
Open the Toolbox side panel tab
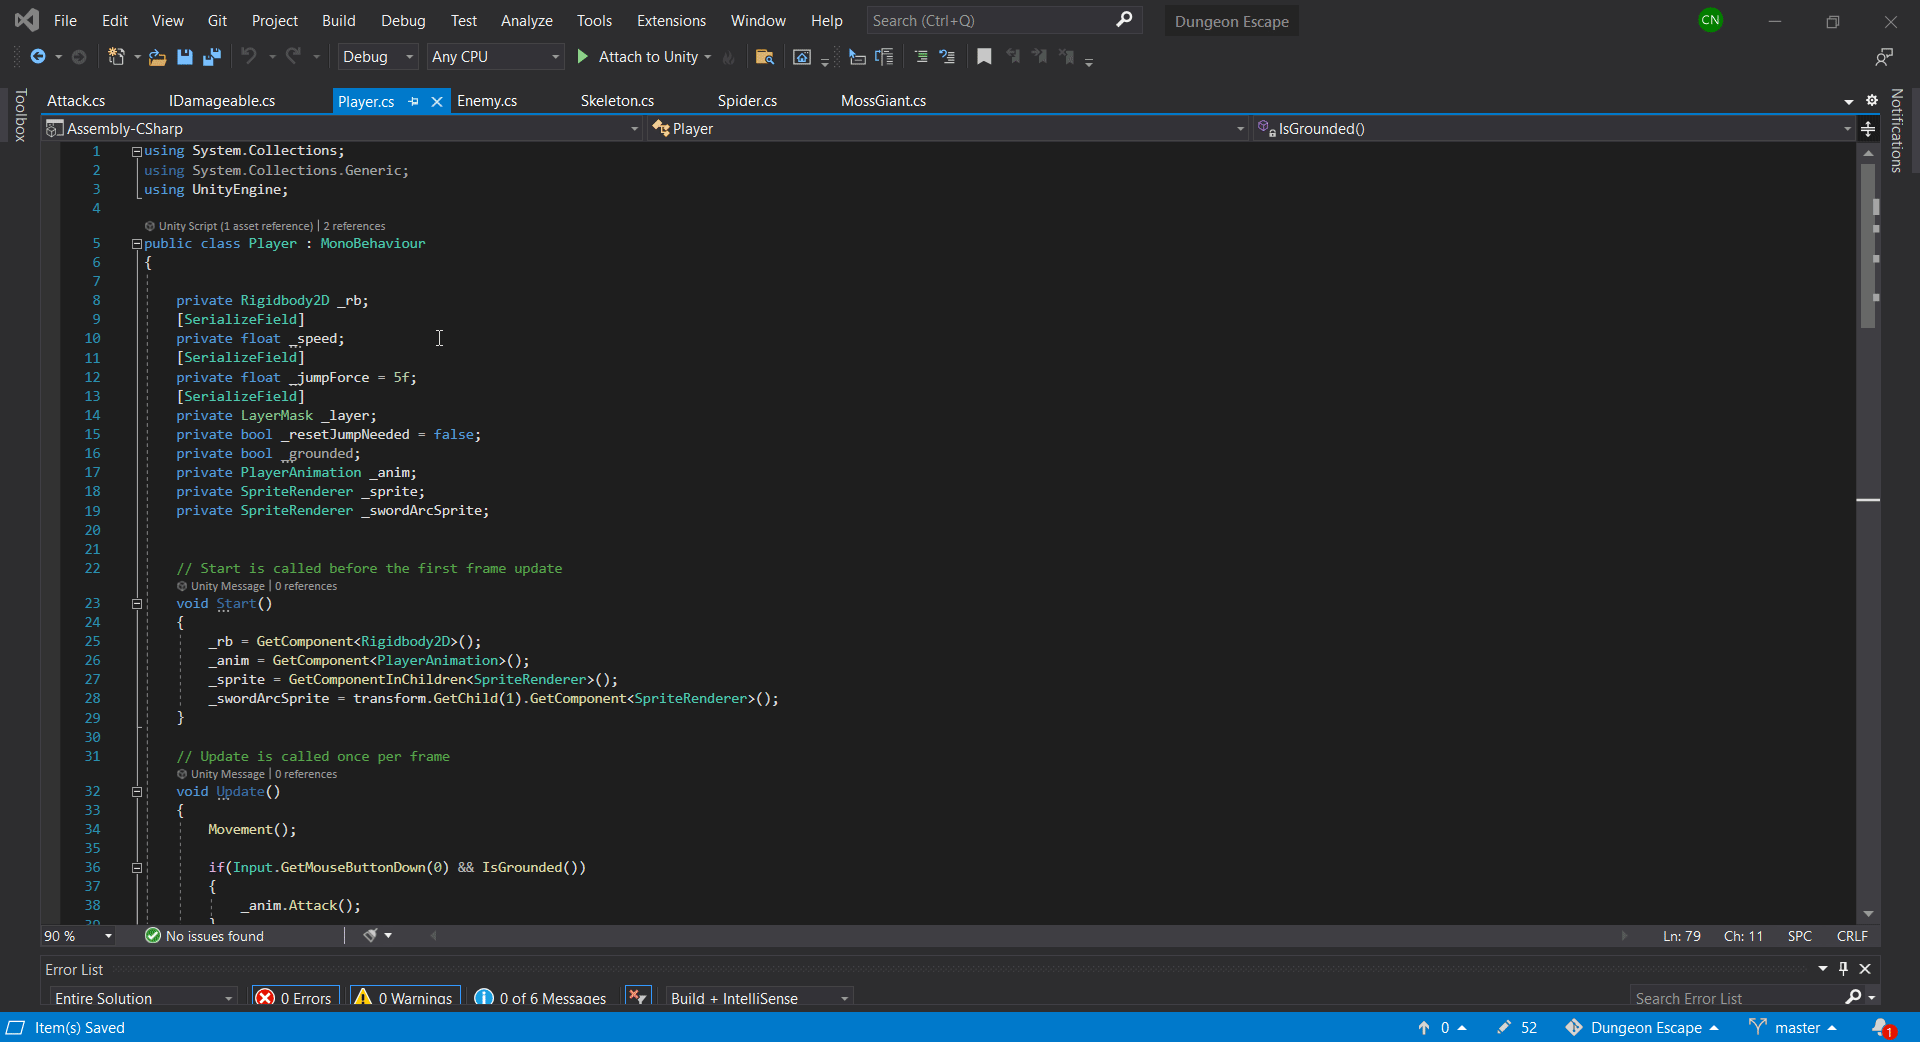20,116
